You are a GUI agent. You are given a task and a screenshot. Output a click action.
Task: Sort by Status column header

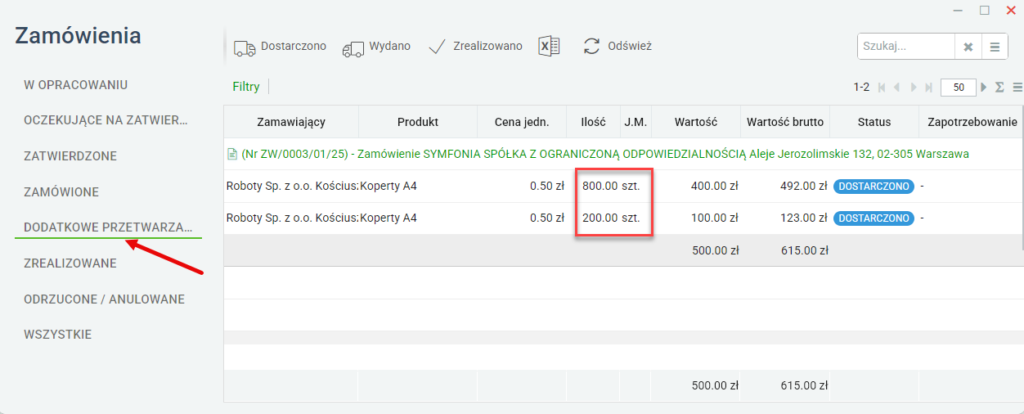[x=874, y=121]
